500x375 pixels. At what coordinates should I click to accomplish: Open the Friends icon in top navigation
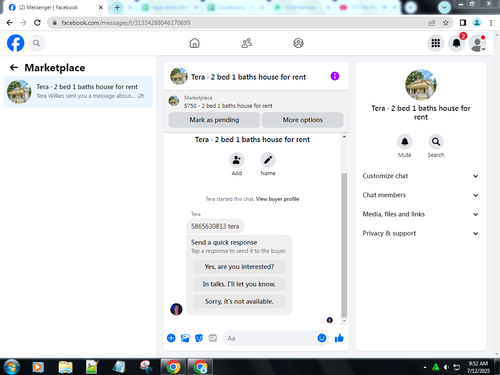(247, 43)
